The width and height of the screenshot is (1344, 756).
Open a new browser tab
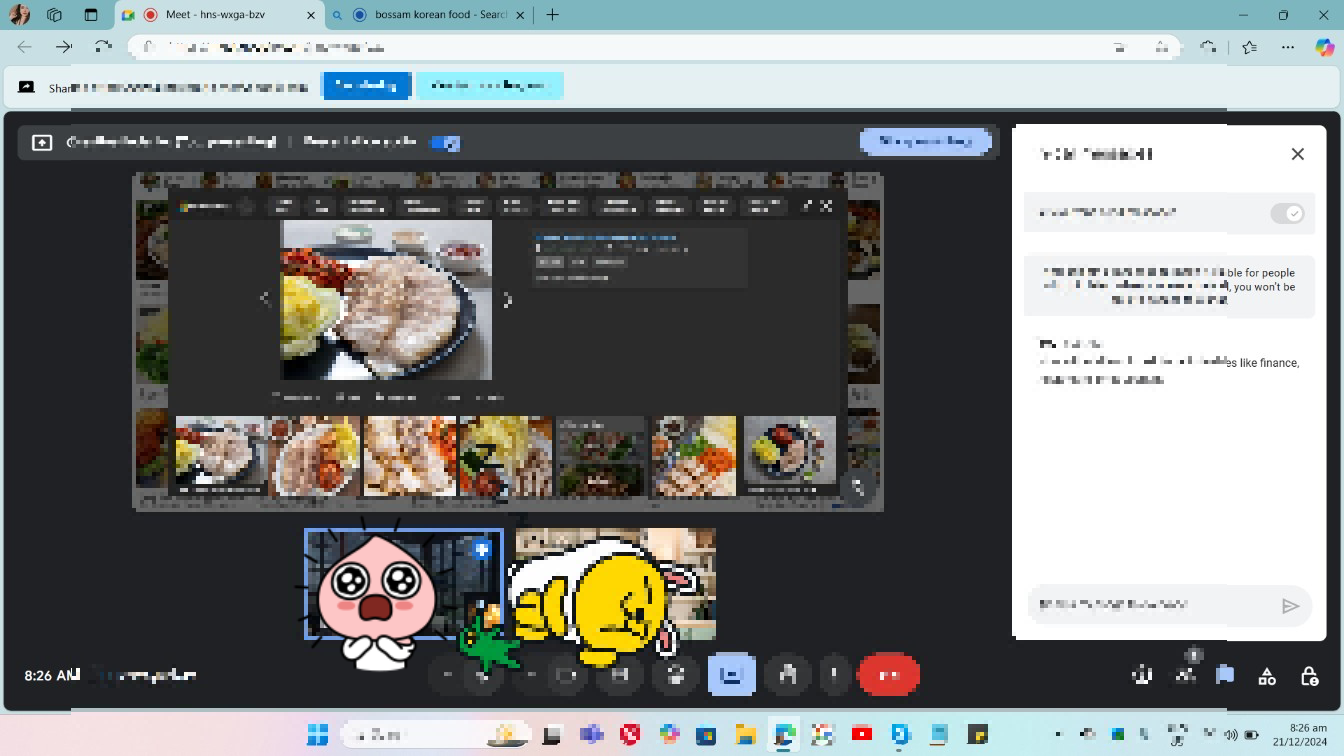(552, 15)
